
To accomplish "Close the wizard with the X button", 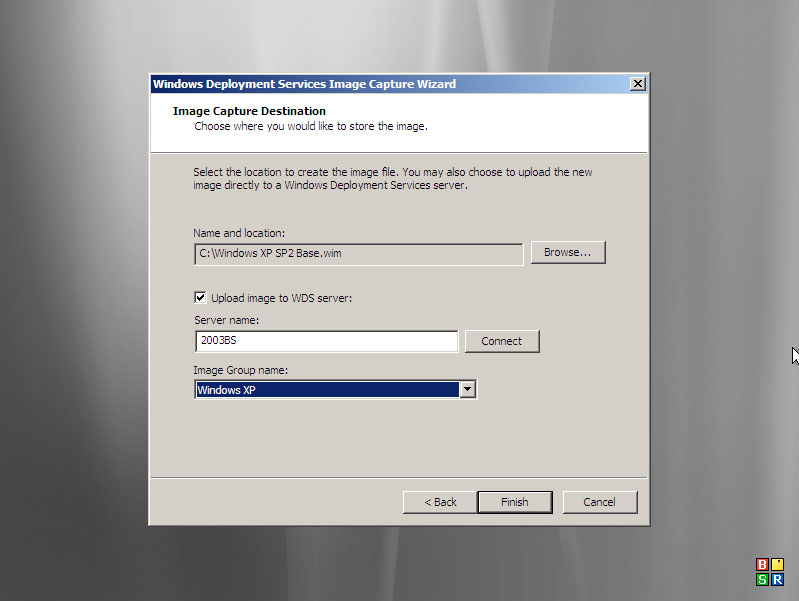I will point(637,84).
